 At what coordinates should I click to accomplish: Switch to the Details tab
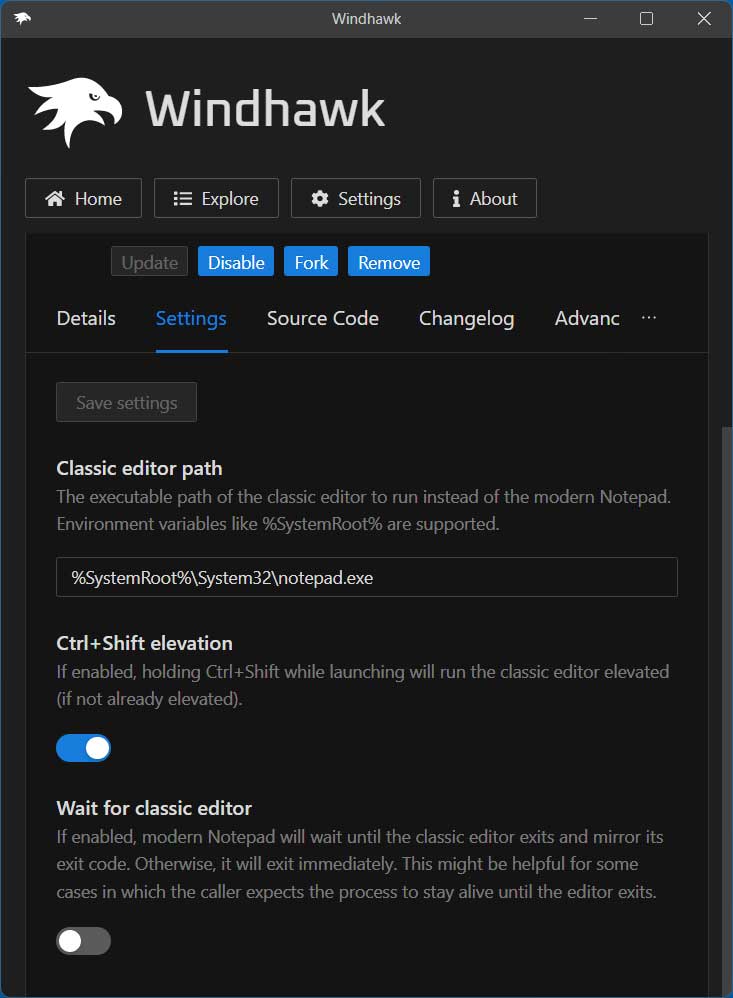86,318
